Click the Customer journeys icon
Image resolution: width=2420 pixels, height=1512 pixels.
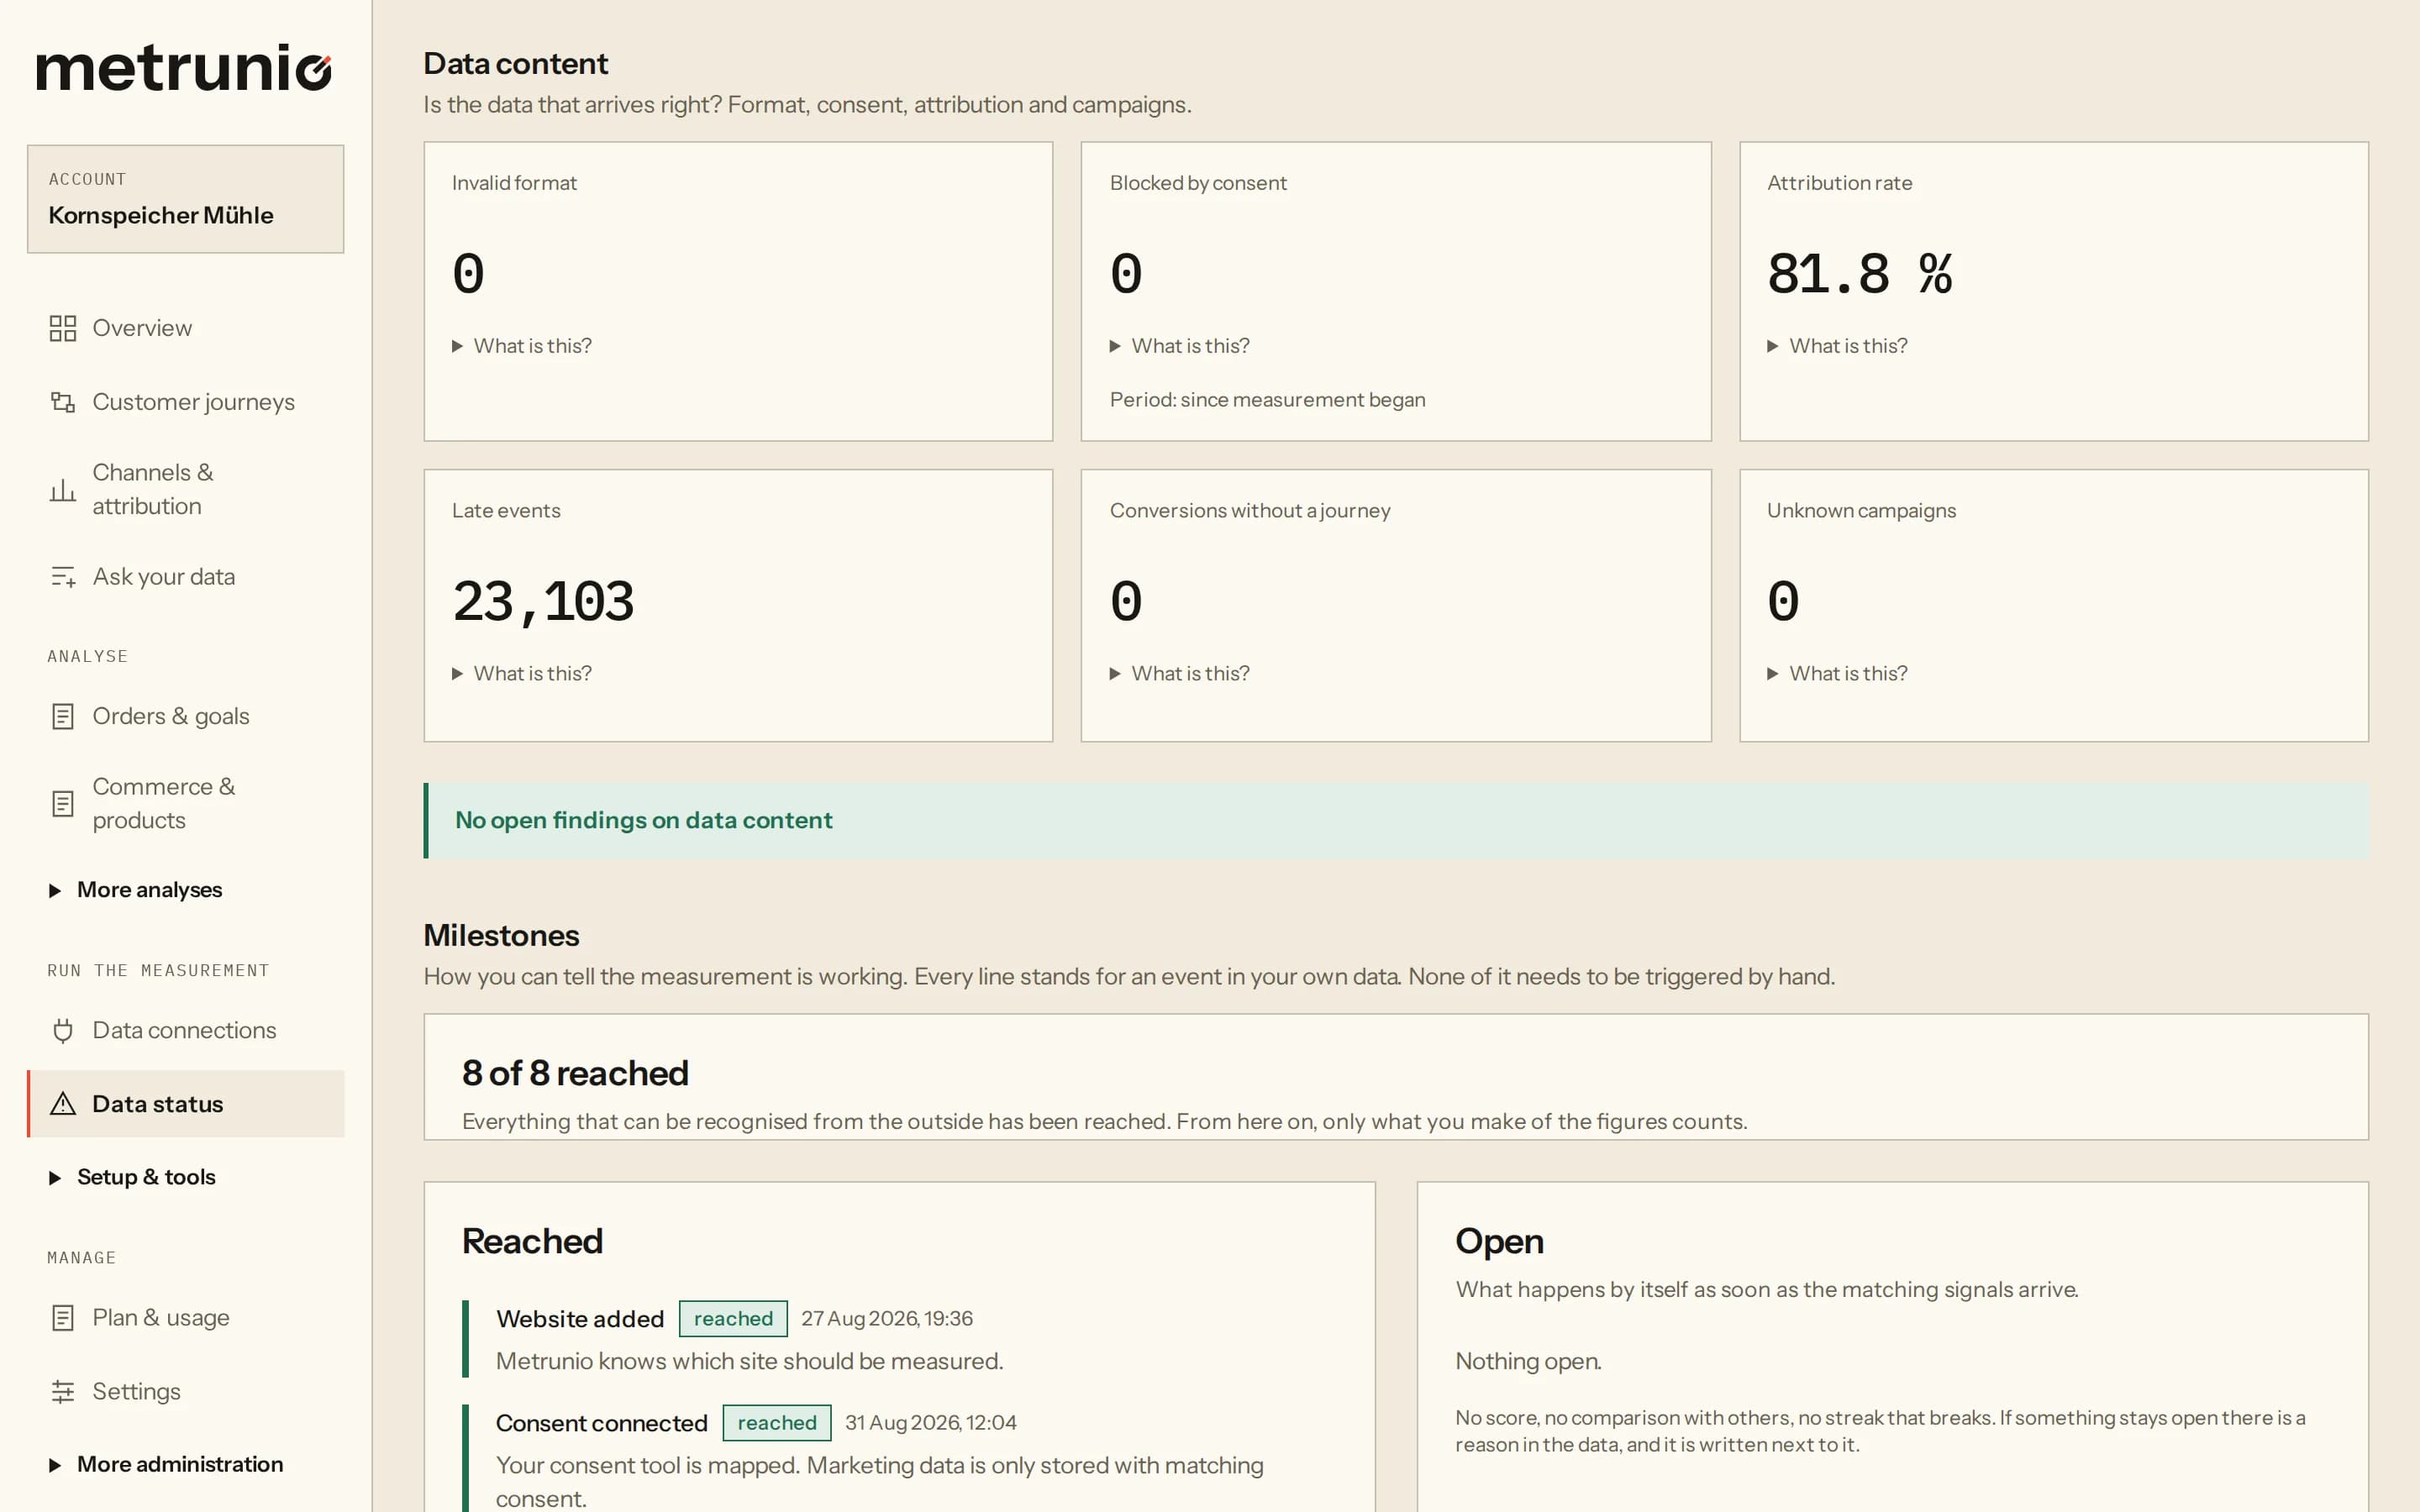(x=63, y=402)
